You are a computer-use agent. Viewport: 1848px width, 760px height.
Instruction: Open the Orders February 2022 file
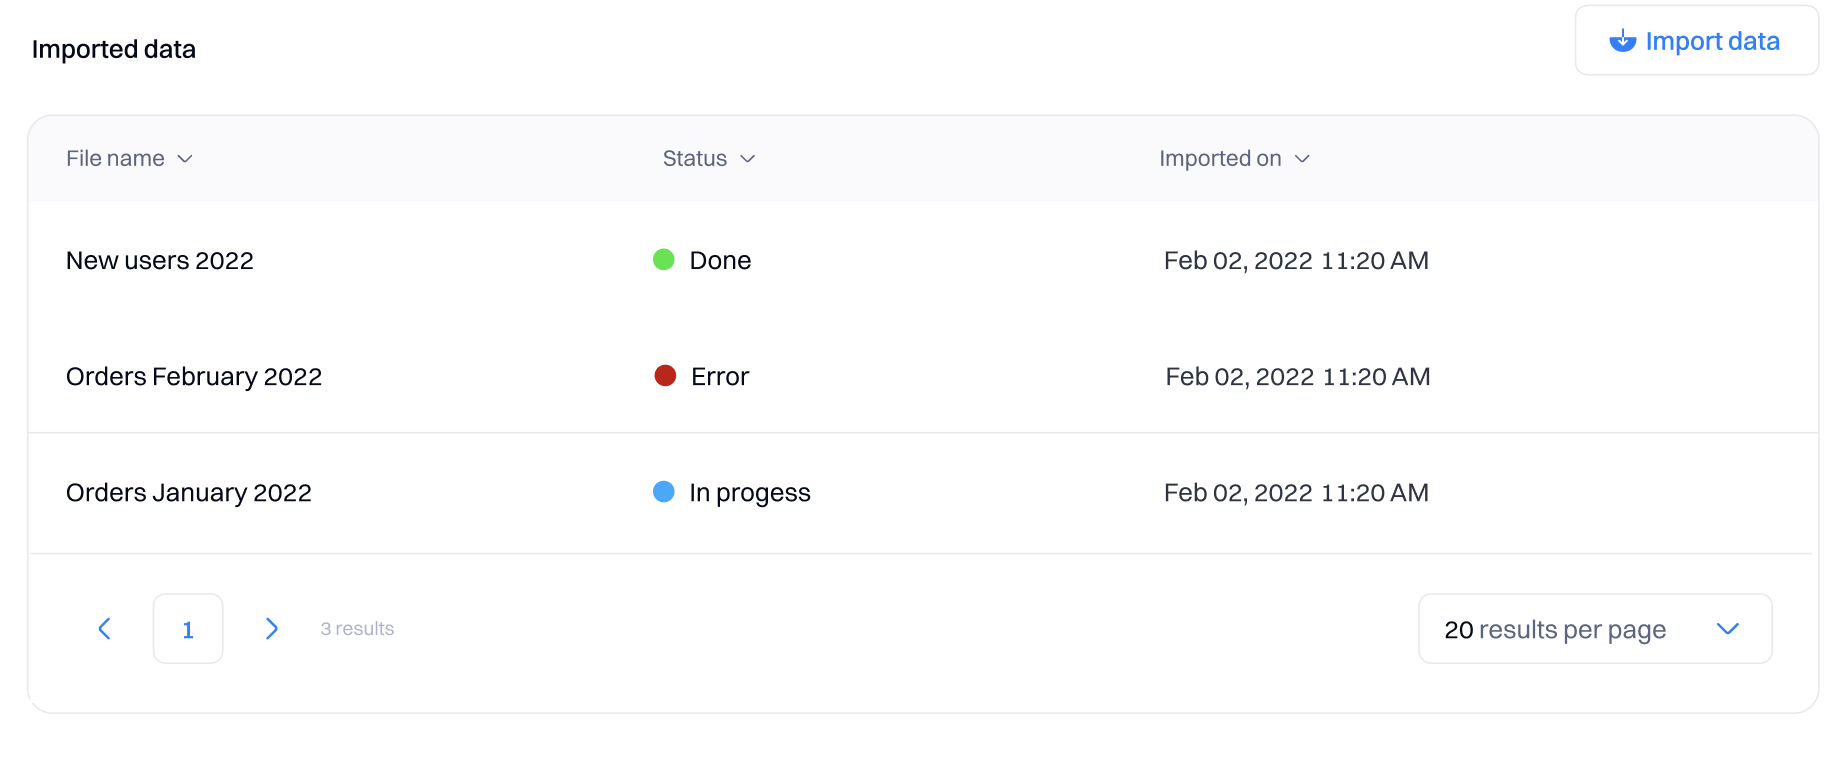coord(194,377)
